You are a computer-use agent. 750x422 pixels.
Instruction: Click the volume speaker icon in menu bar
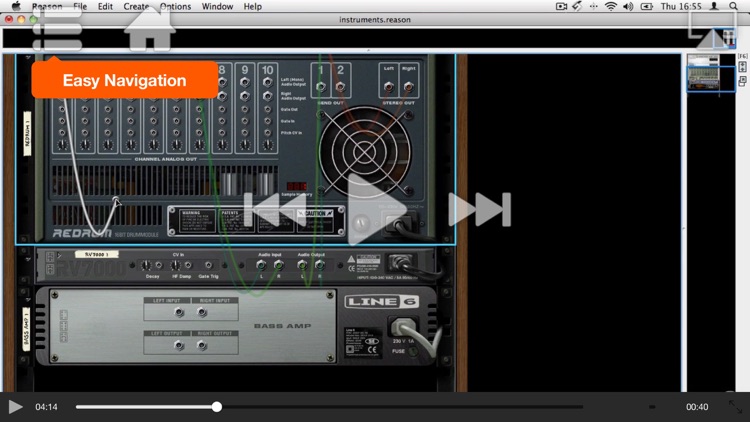click(628, 6)
